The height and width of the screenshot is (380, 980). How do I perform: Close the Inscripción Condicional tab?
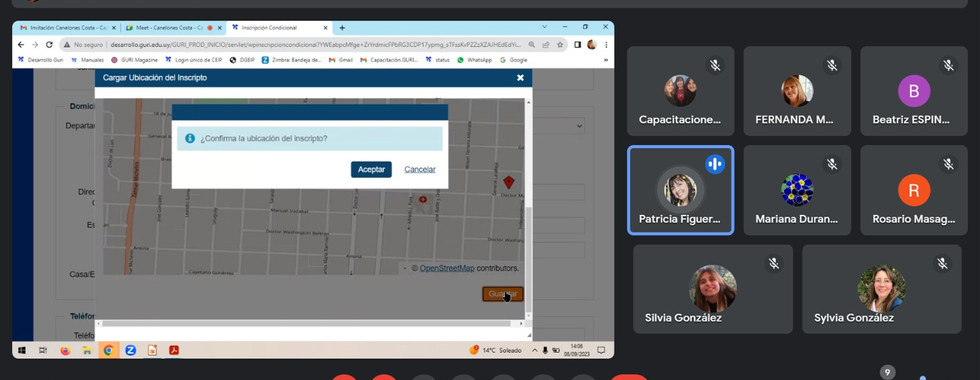coord(326,28)
